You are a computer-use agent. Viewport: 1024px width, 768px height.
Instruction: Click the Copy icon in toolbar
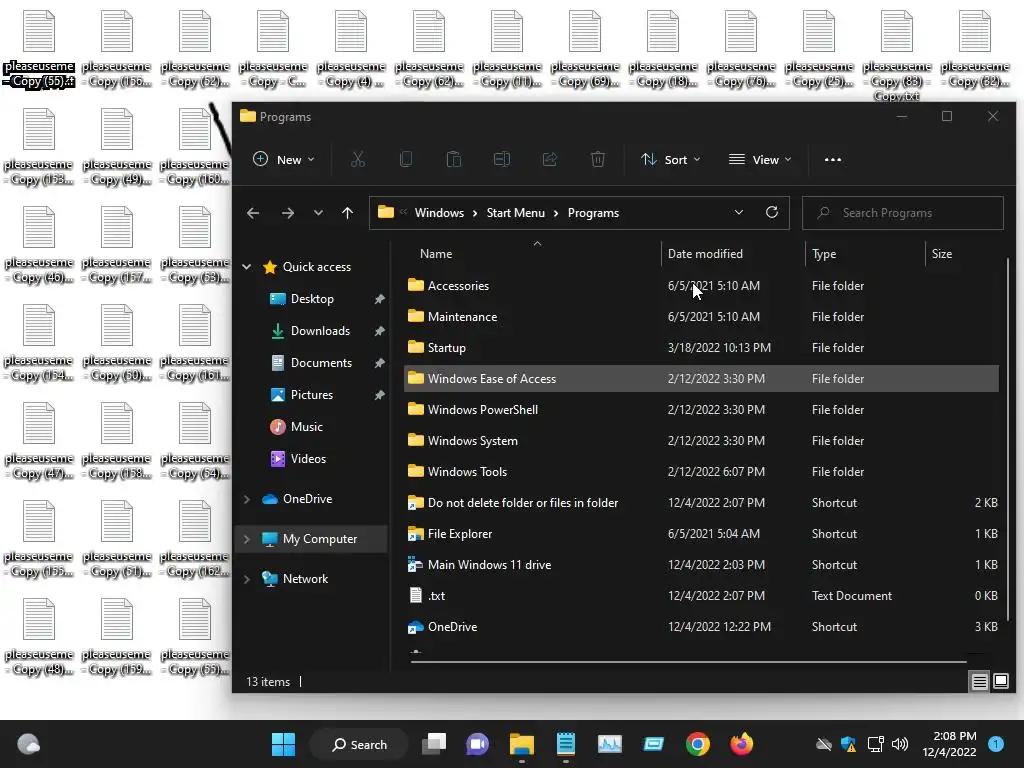(x=406, y=159)
